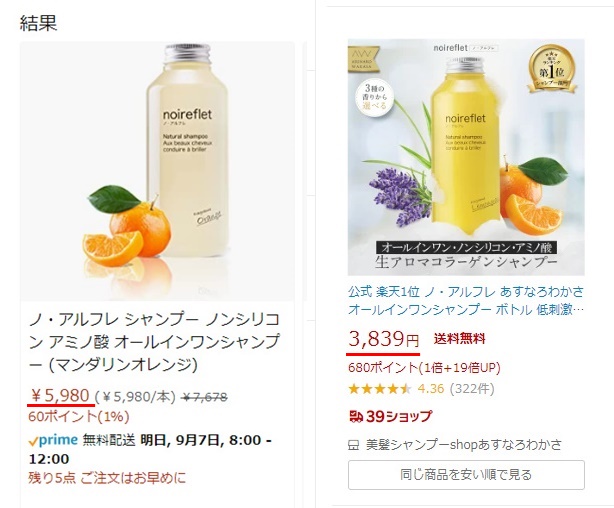Open the Amazon noireflet orange shampoo image
Screen dimensions: 614x508
pyautogui.click(x=157, y=171)
